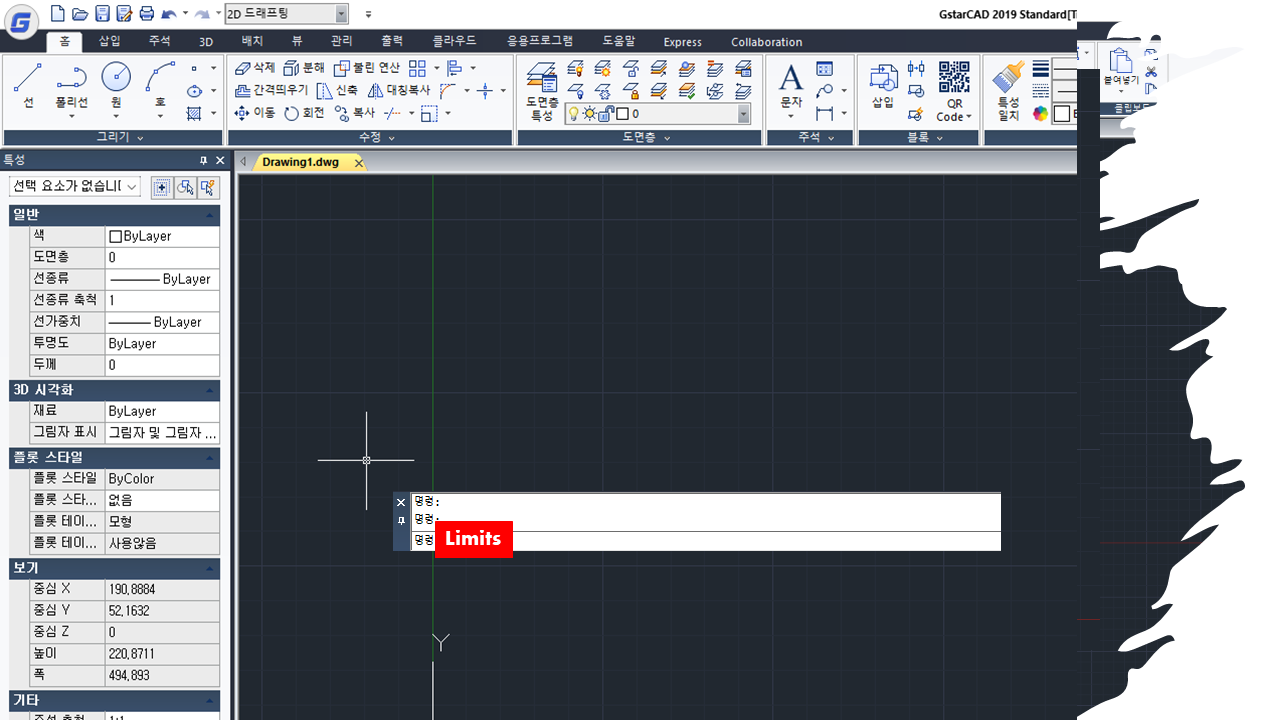Undo the last action

pos(169,14)
